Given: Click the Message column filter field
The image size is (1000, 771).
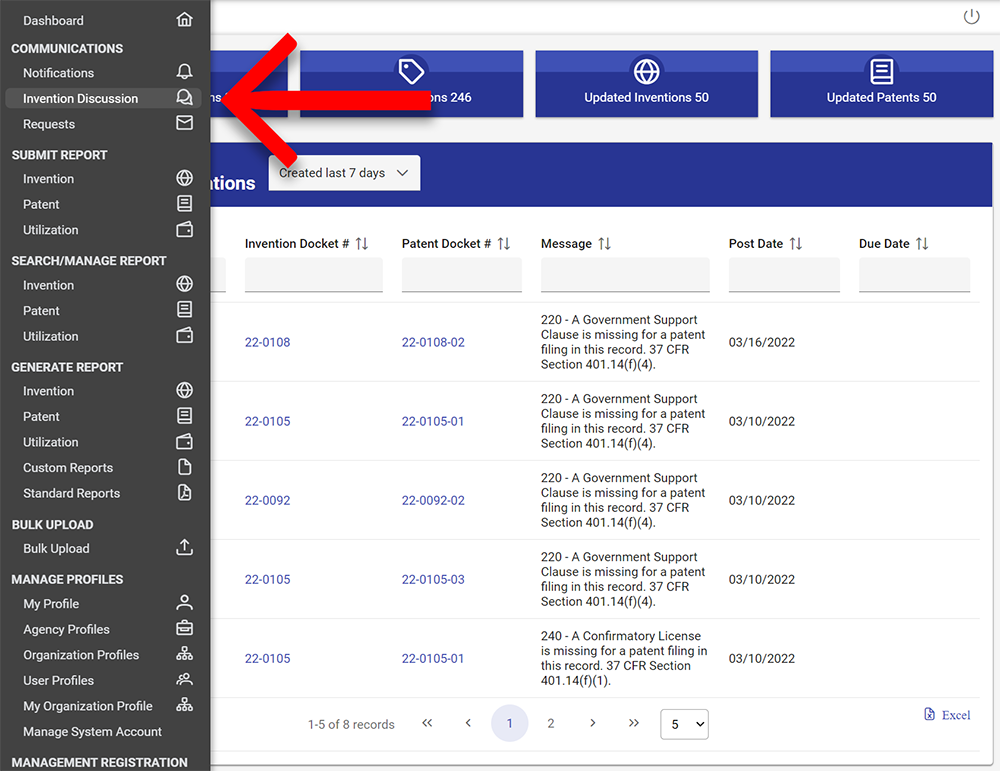Looking at the screenshot, I should click(x=625, y=274).
